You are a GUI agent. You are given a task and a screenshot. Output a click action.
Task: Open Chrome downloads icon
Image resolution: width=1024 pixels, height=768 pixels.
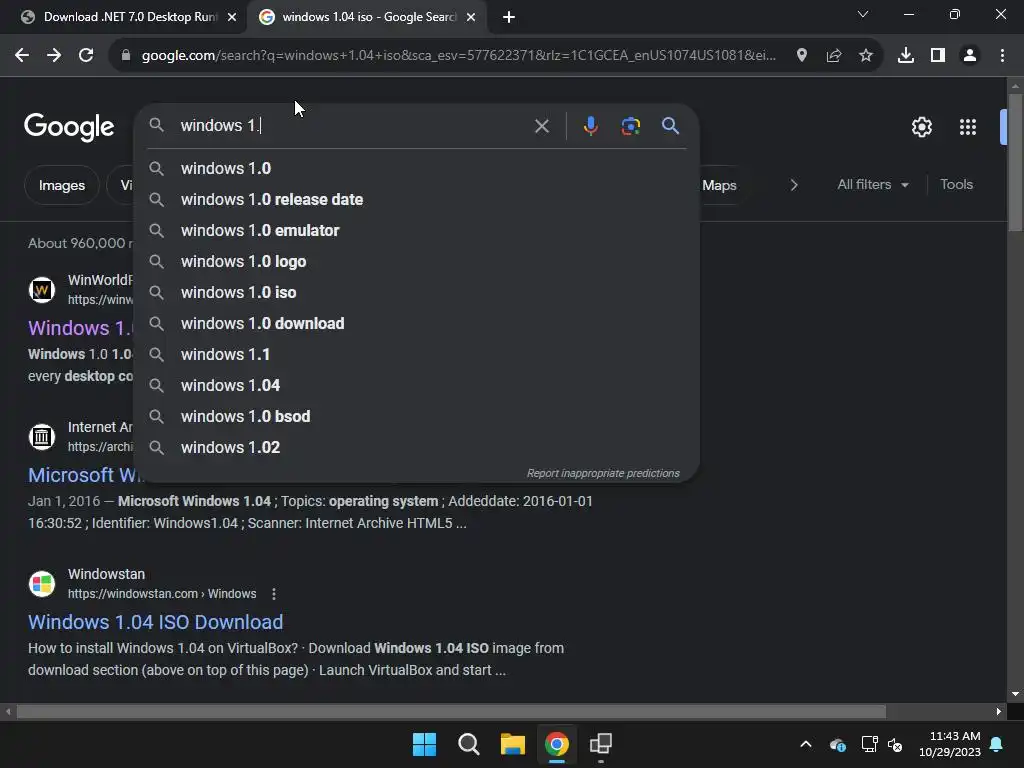click(906, 56)
